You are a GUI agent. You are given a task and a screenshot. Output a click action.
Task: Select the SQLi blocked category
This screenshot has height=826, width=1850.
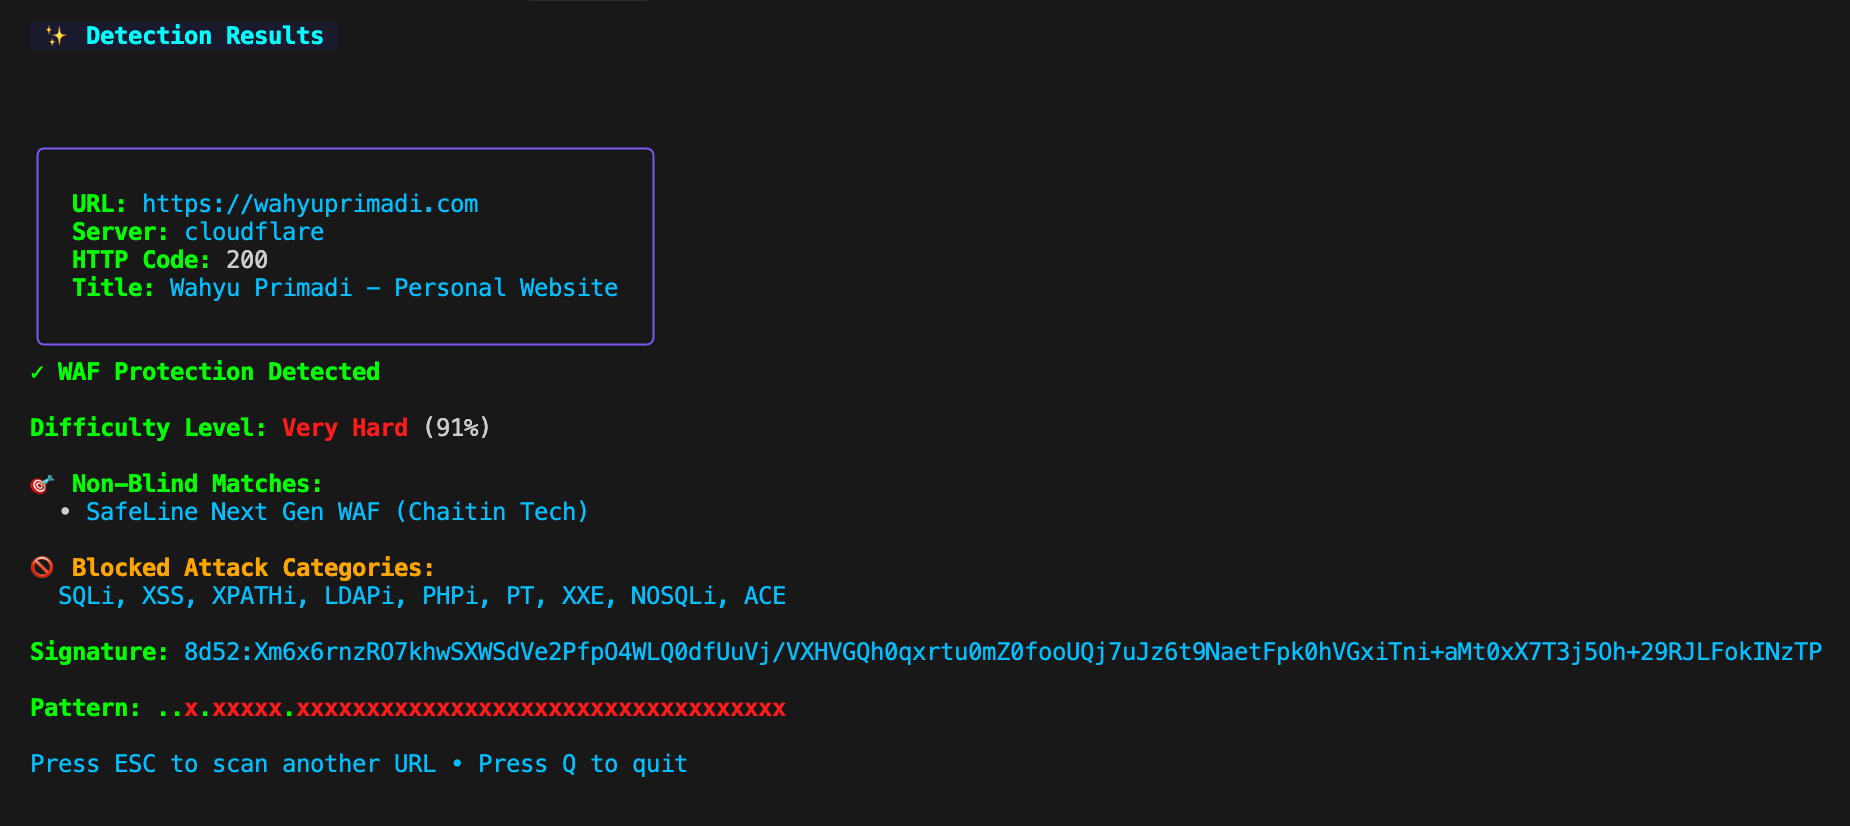coord(86,596)
